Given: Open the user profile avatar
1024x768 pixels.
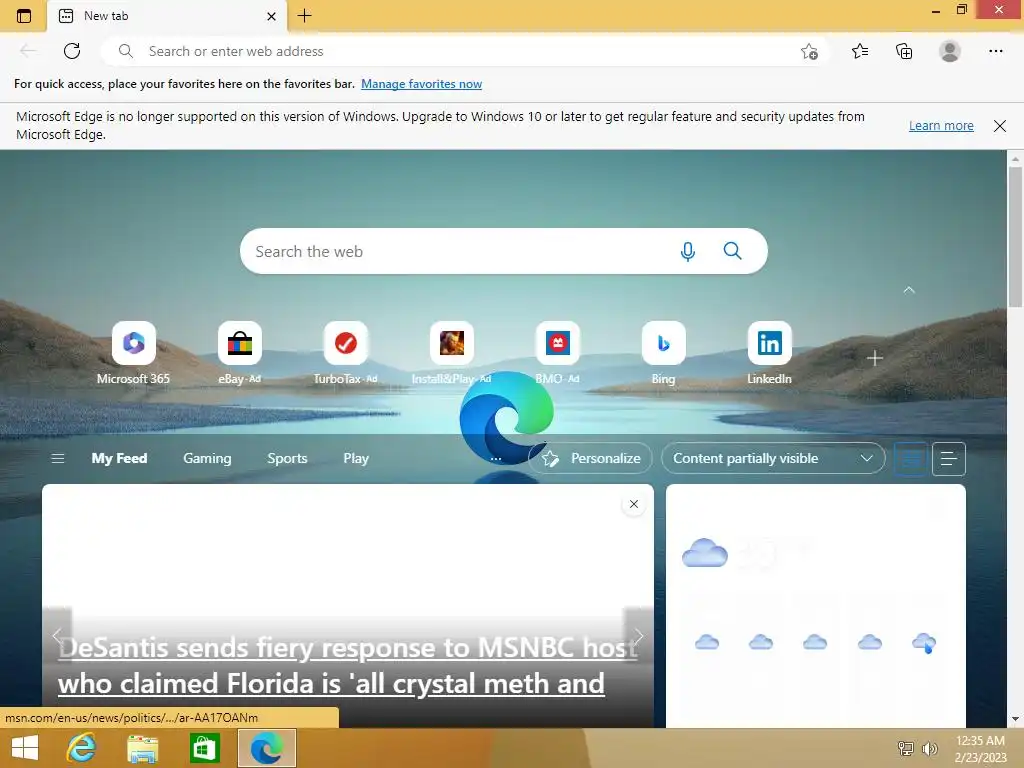Looking at the screenshot, I should click(950, 51).
